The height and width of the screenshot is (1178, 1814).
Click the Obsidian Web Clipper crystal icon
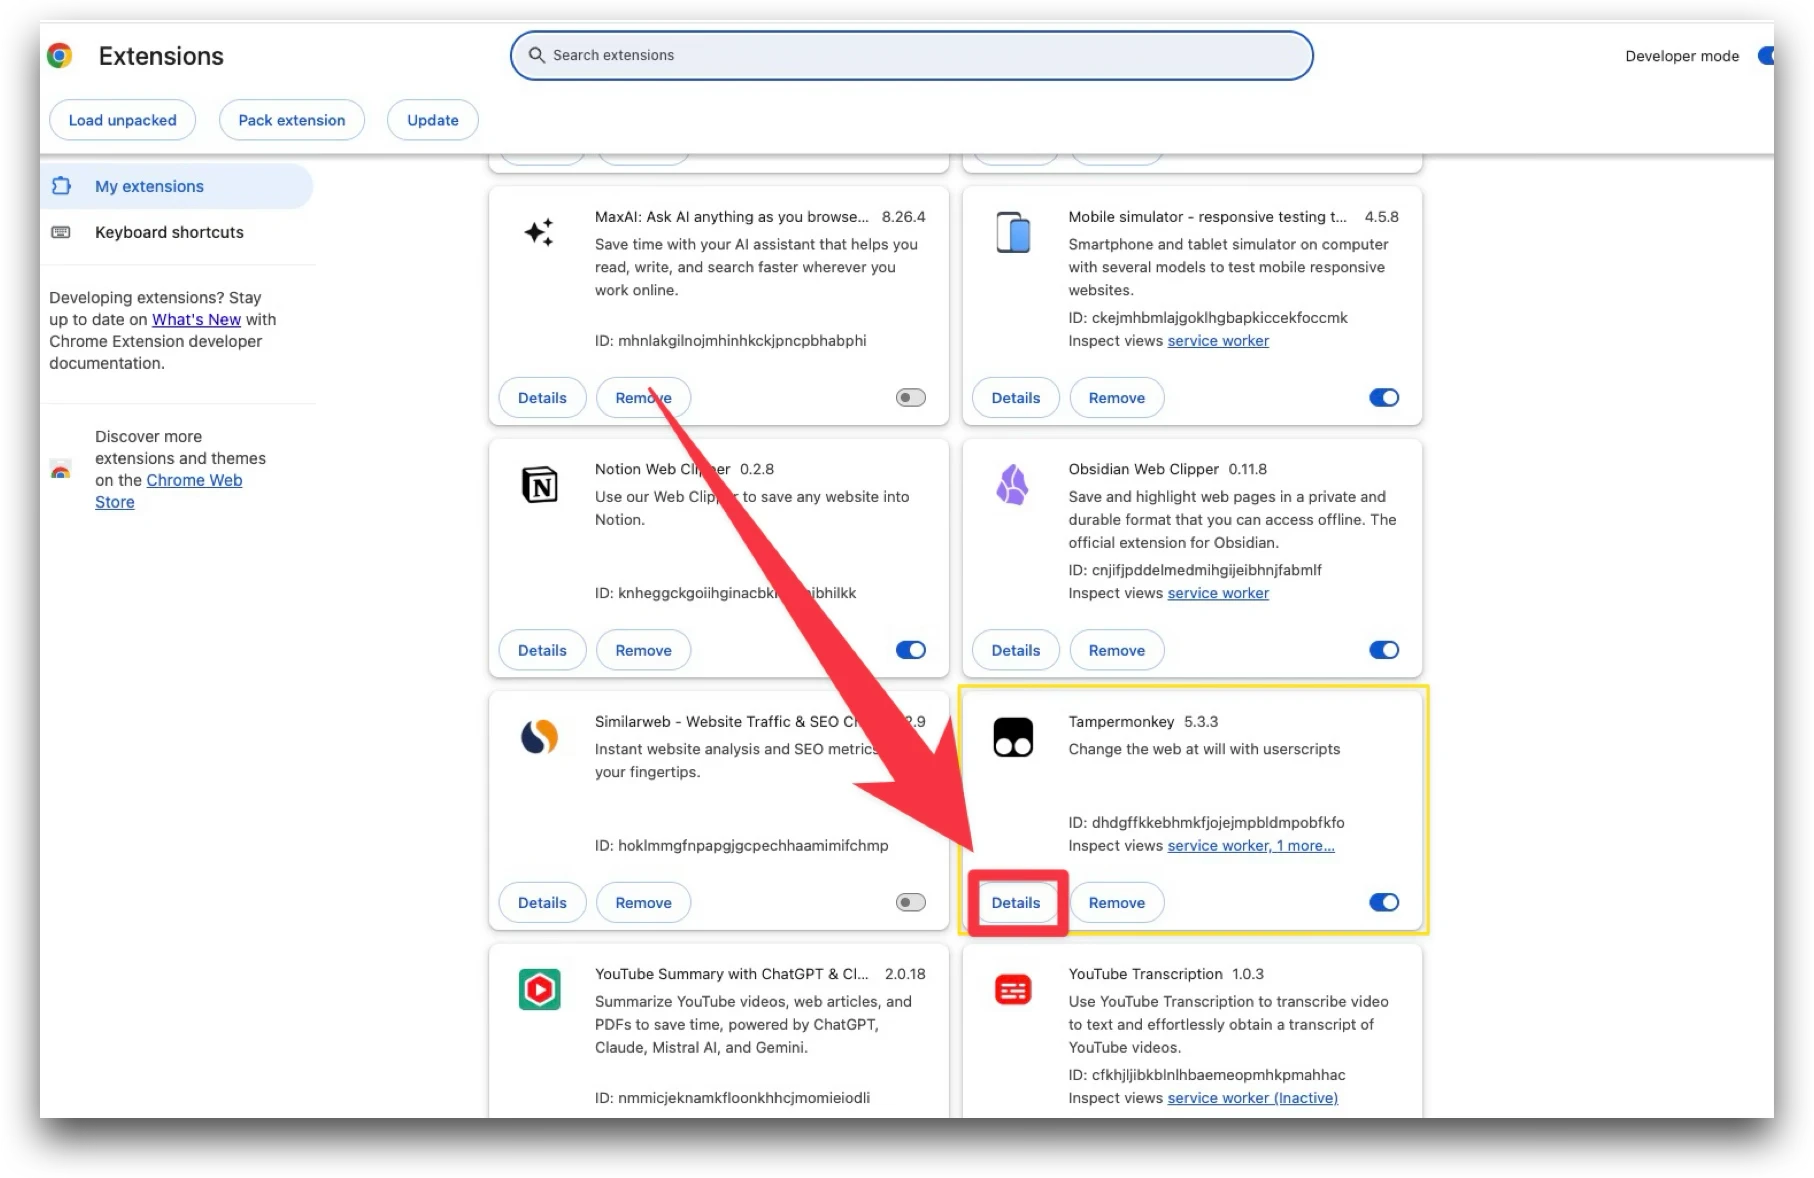1012,485
